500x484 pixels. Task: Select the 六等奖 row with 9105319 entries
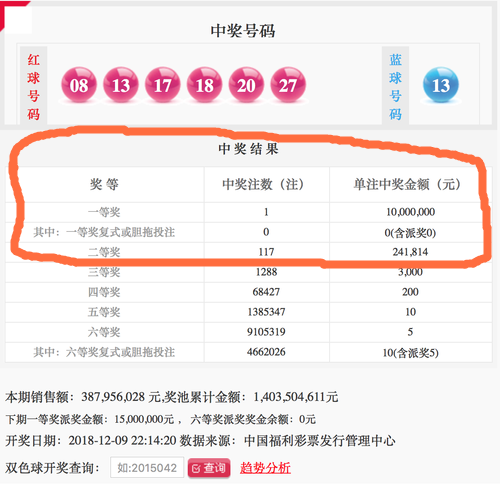click(249, 332)
